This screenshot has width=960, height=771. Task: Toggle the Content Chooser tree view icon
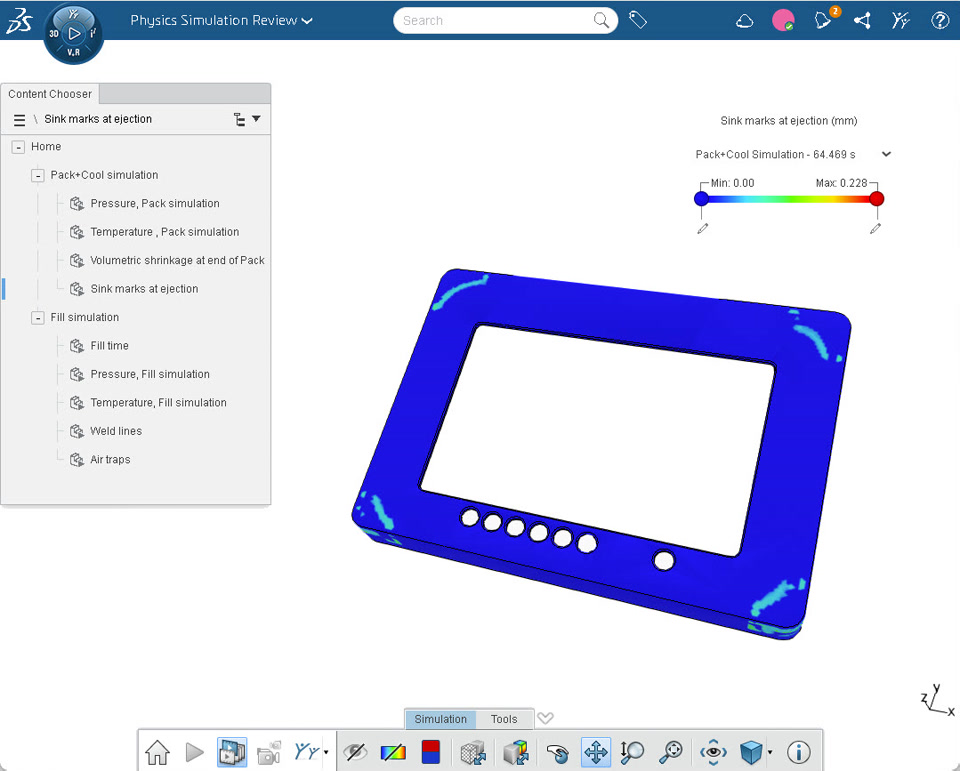click(x=239, y=119)
